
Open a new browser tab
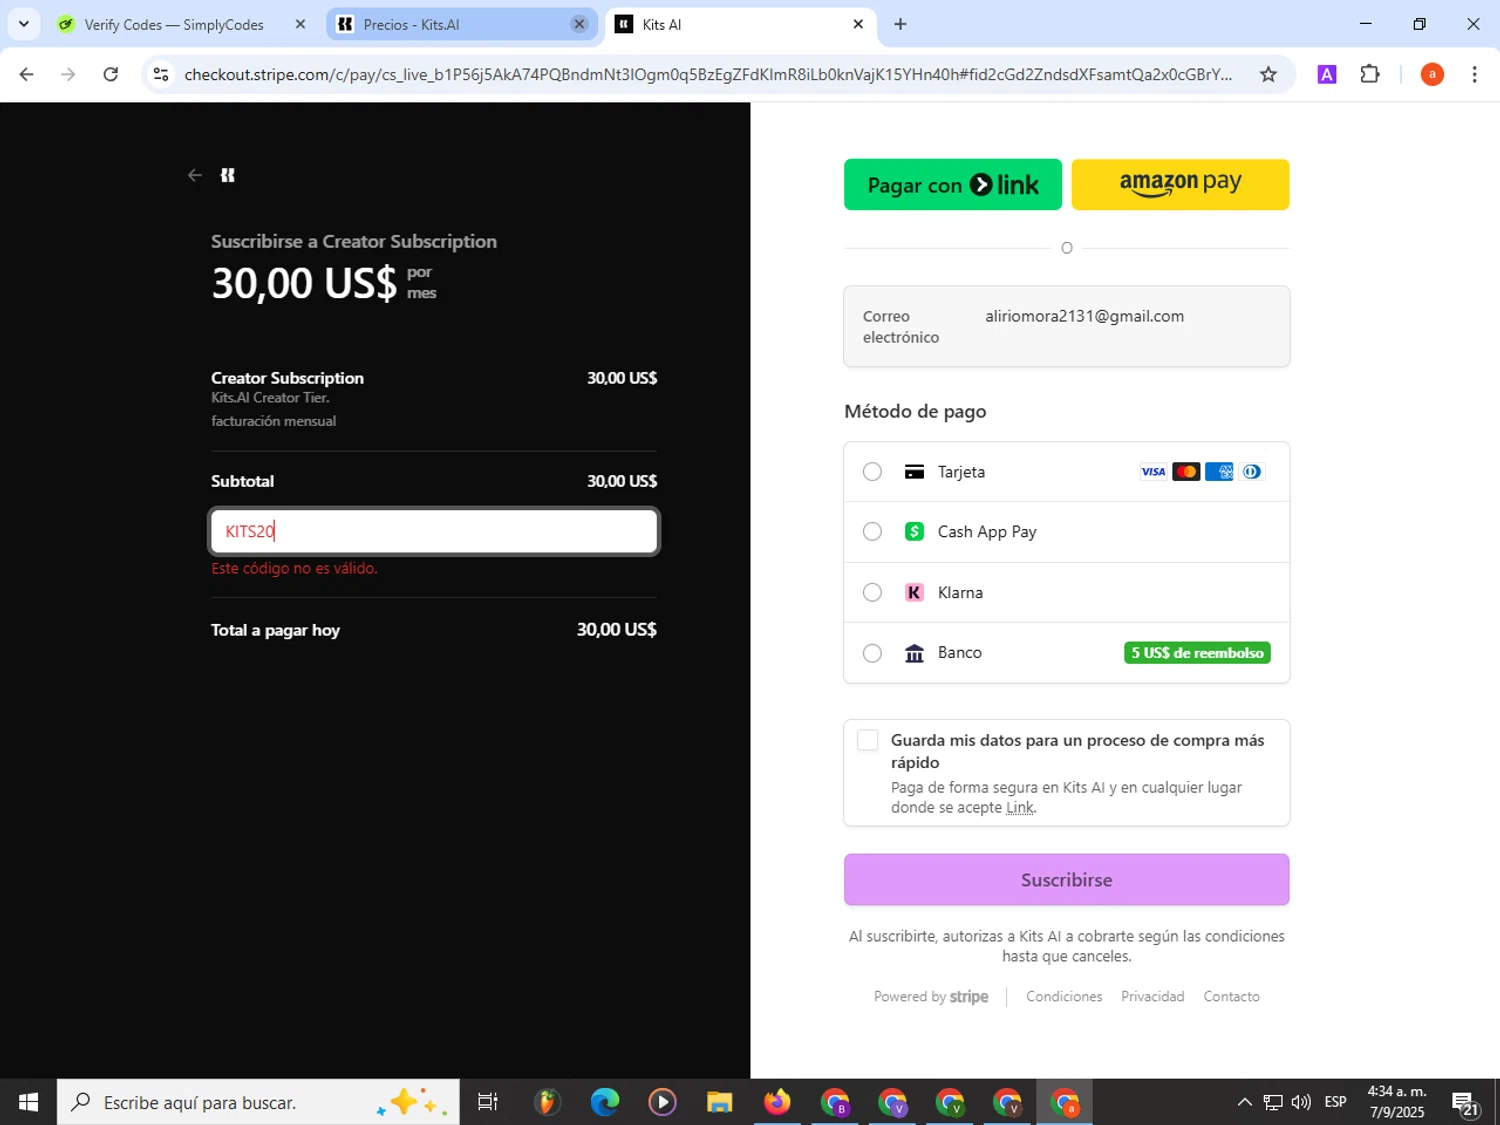click(x=900, y=24)
